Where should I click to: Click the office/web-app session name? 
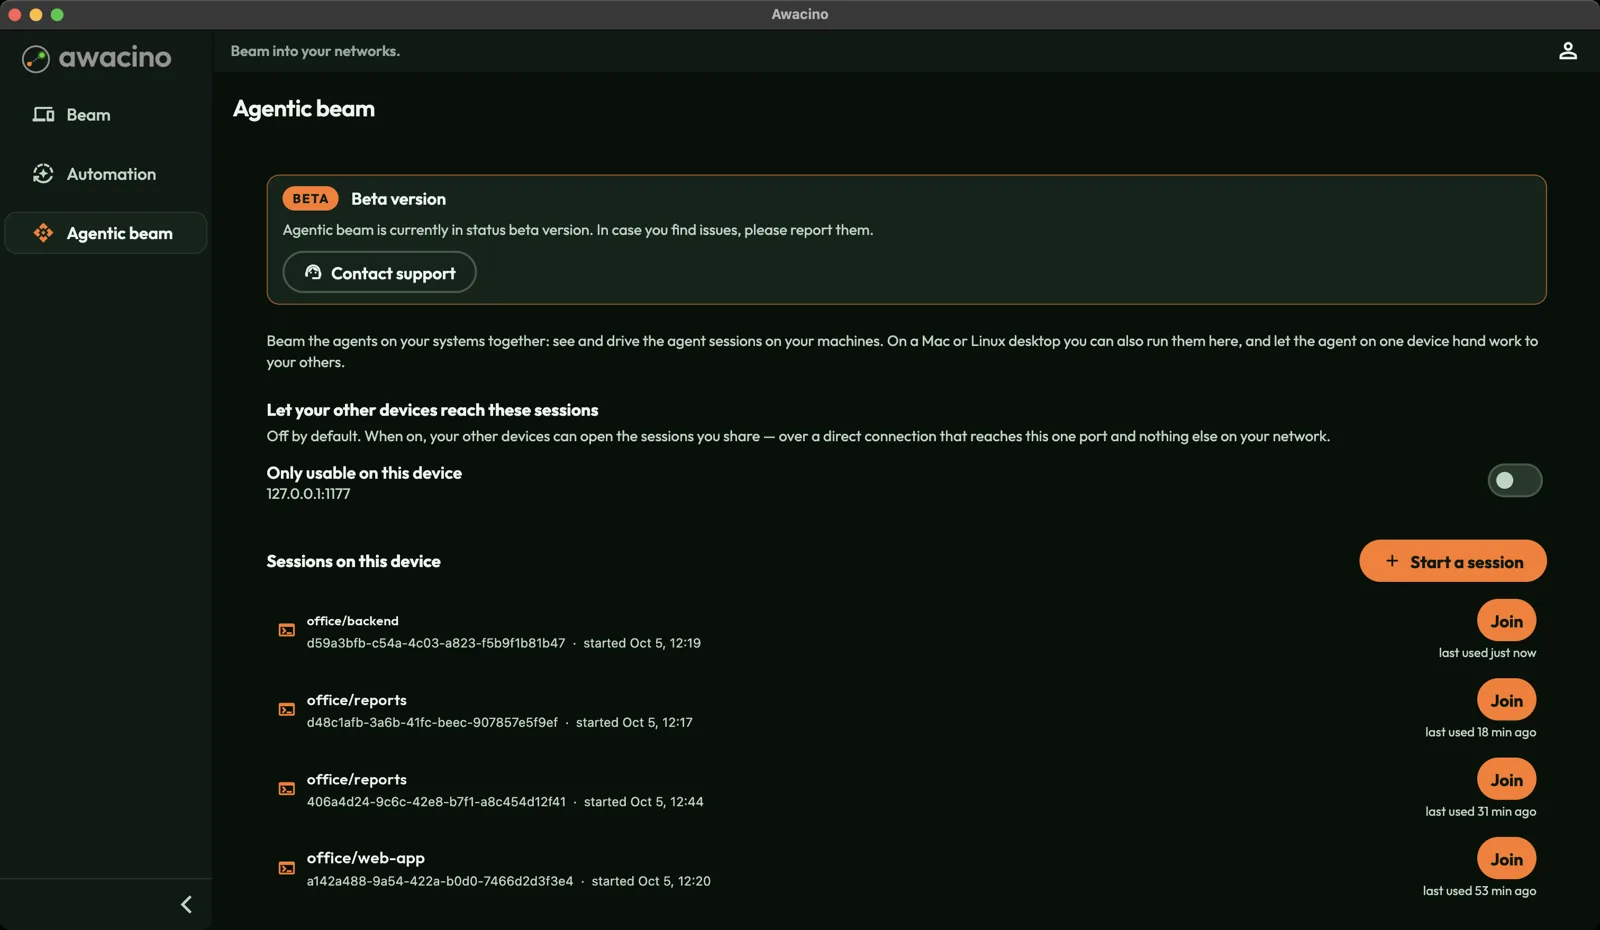pyautogui.click(x=365, y=858)
